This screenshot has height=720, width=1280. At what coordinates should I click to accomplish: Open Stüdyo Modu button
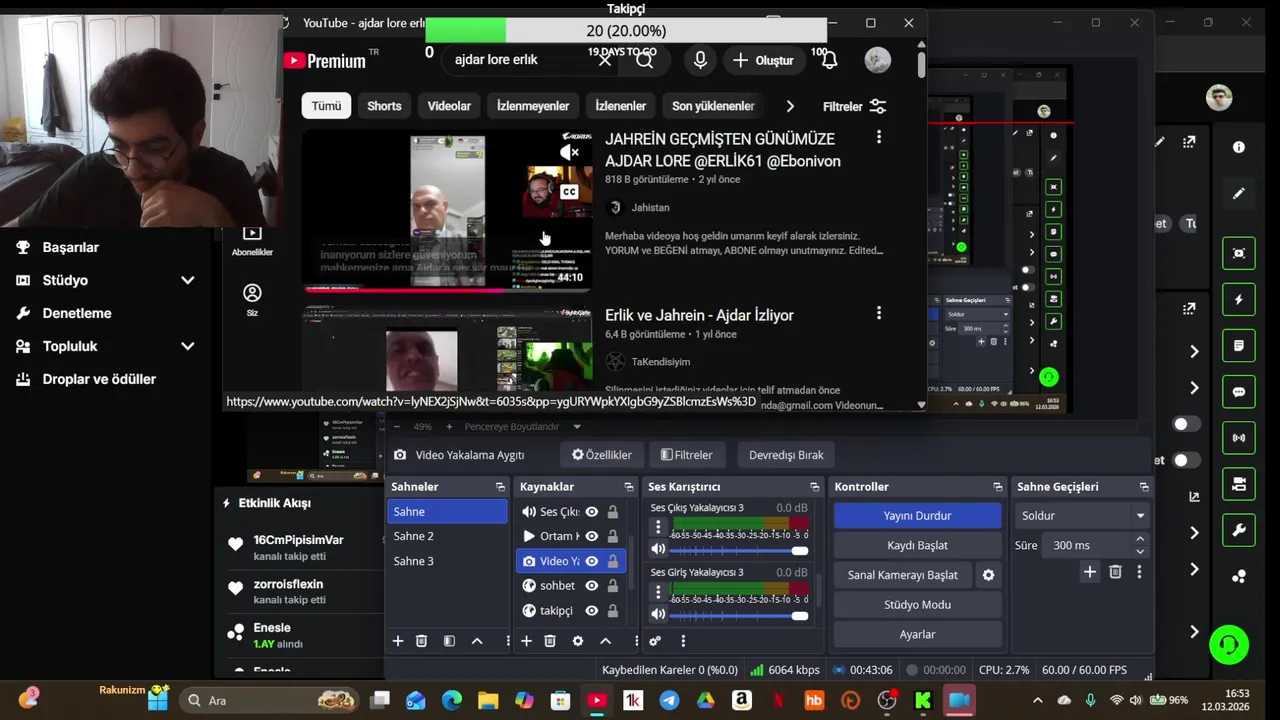[x=917, y=605]
